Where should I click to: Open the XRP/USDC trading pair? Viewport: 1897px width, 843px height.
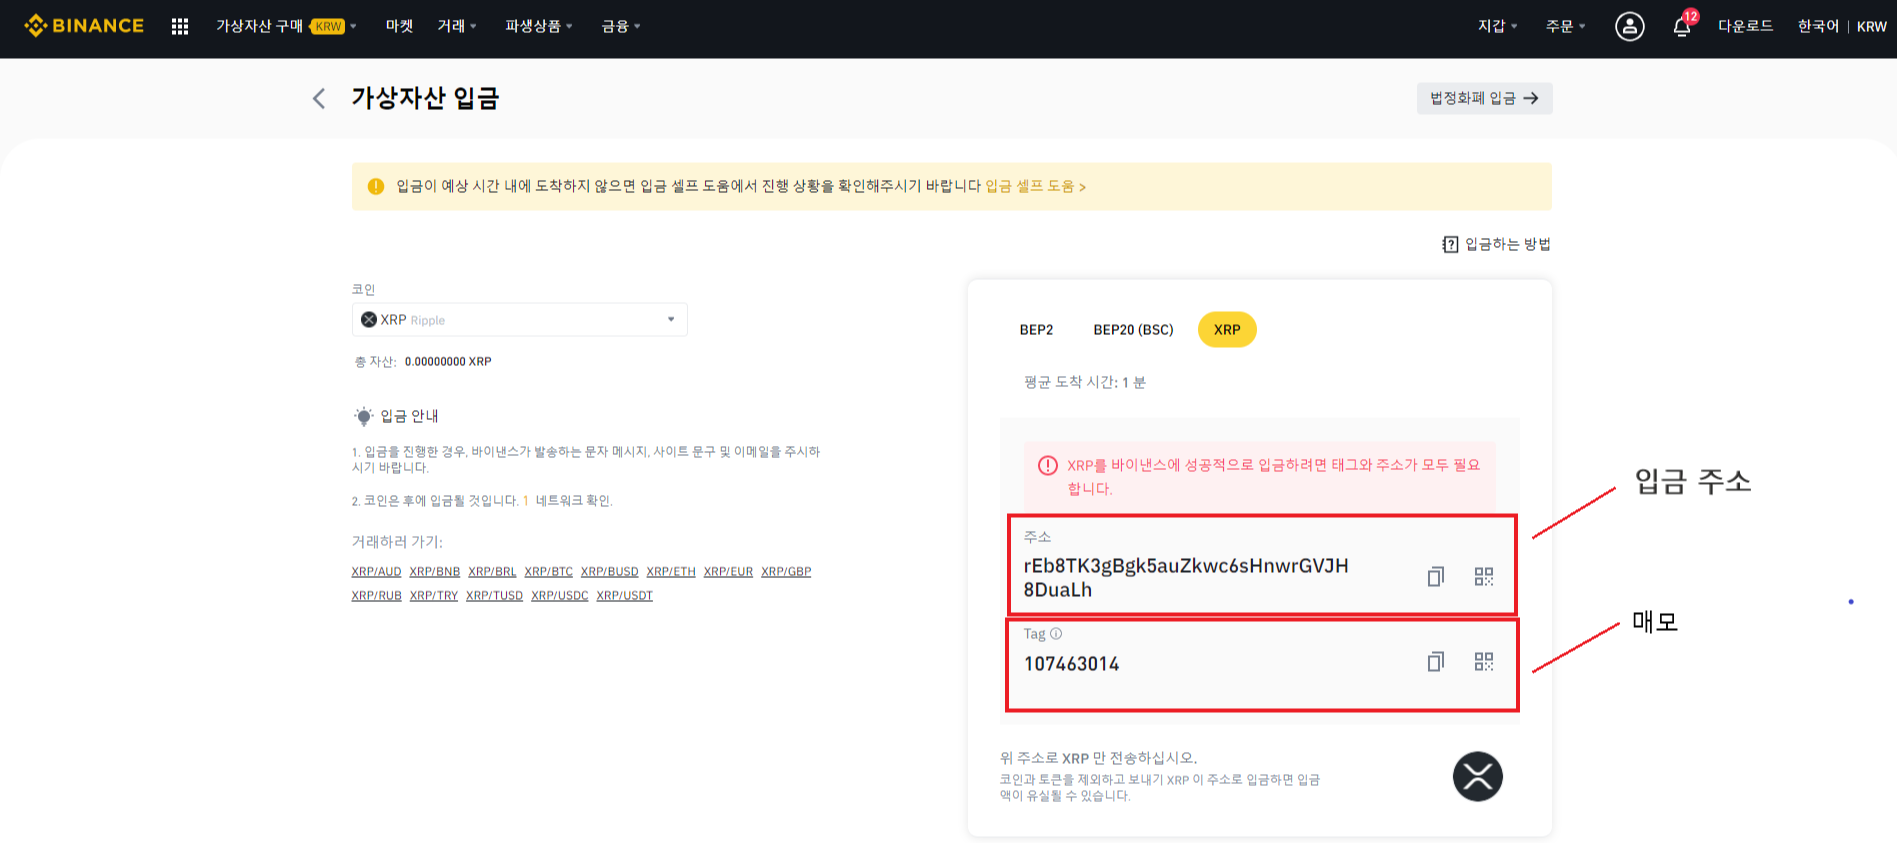pos(560,596)
